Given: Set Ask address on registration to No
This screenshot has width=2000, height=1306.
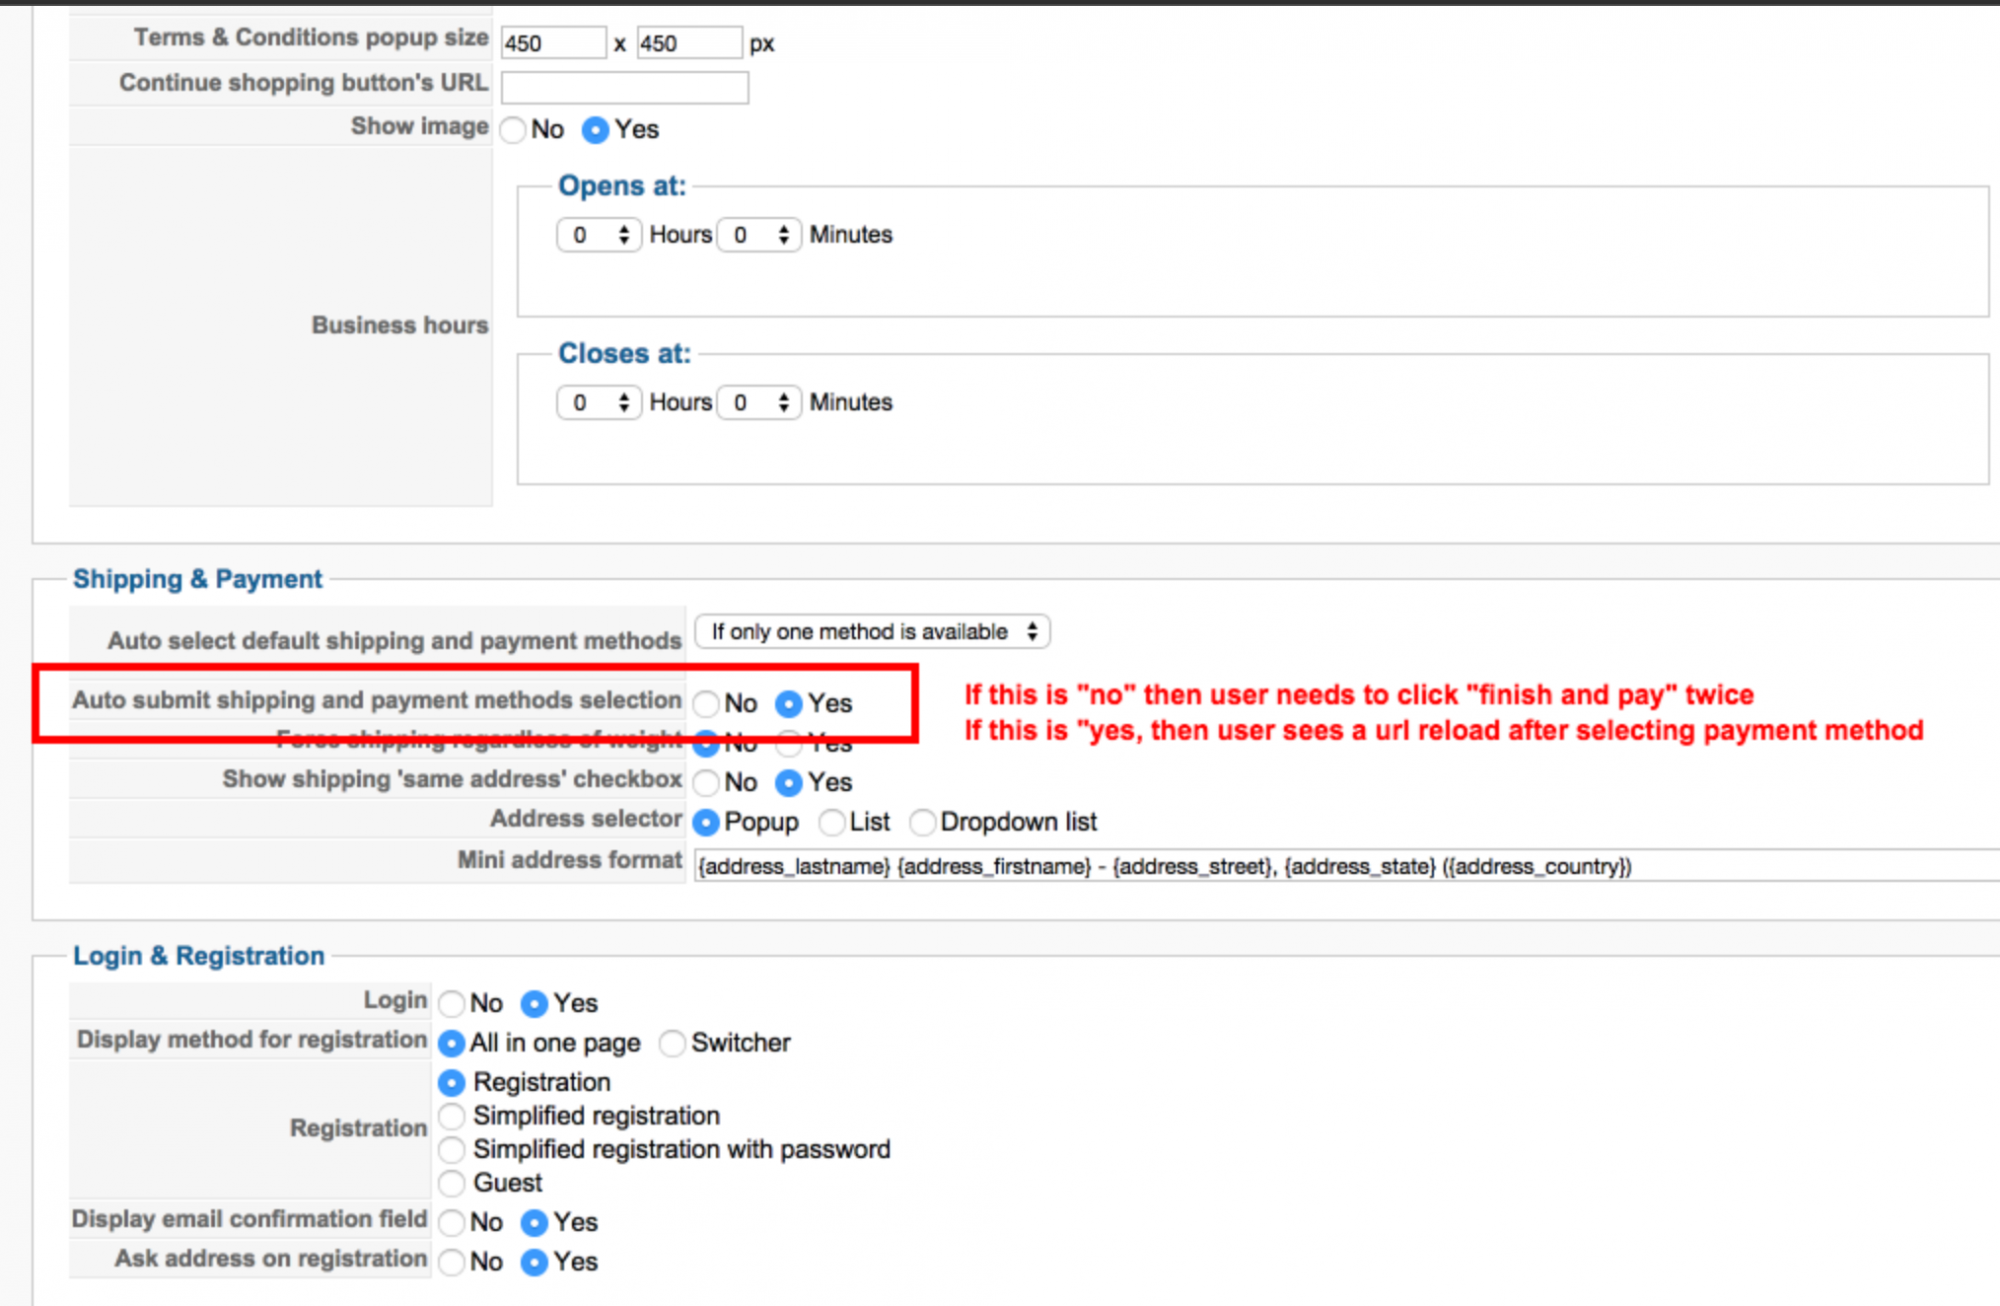Looking at the screenshot, I should coord(452,1263).
